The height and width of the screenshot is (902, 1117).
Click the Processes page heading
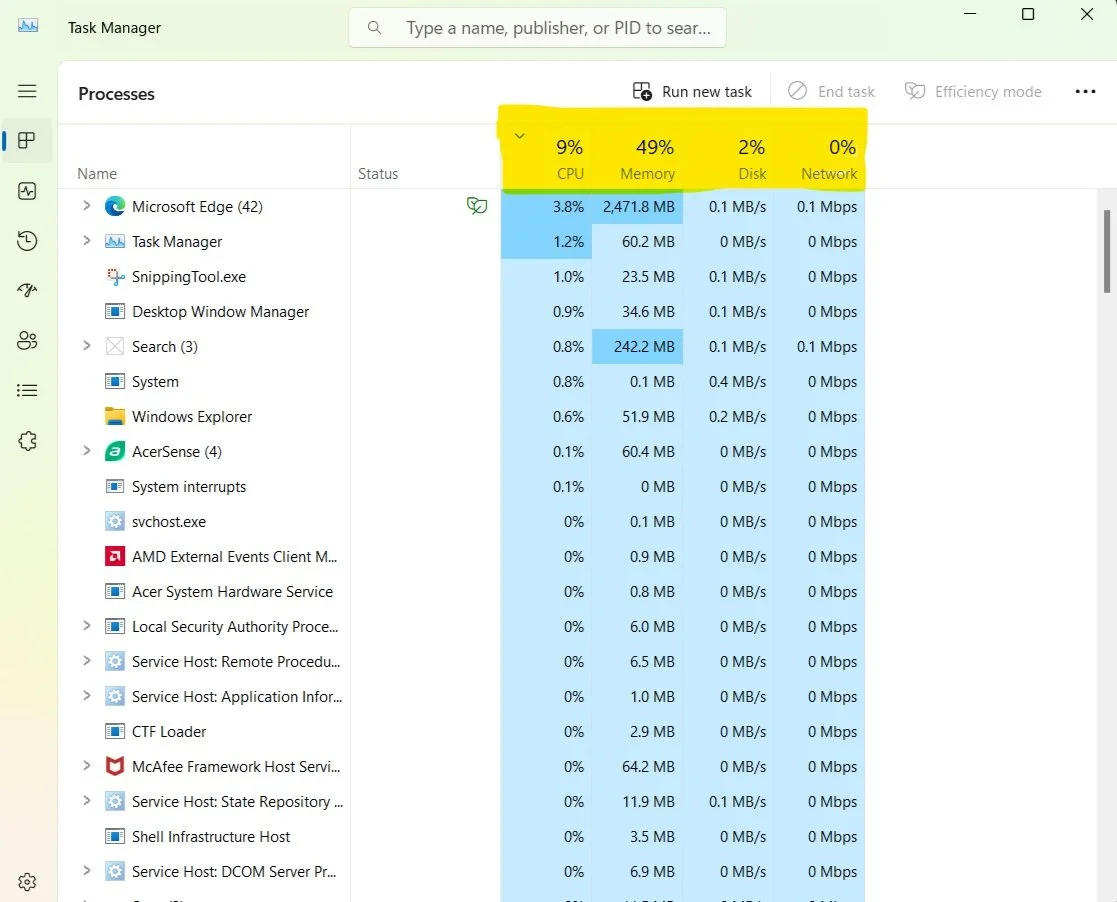(116, 94)
